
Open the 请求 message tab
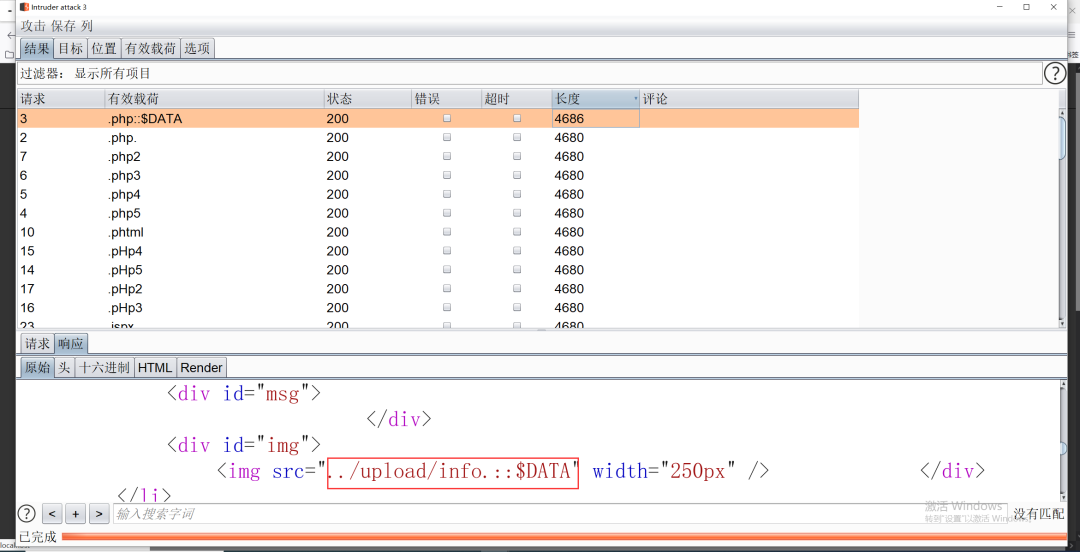coord(37,344)
